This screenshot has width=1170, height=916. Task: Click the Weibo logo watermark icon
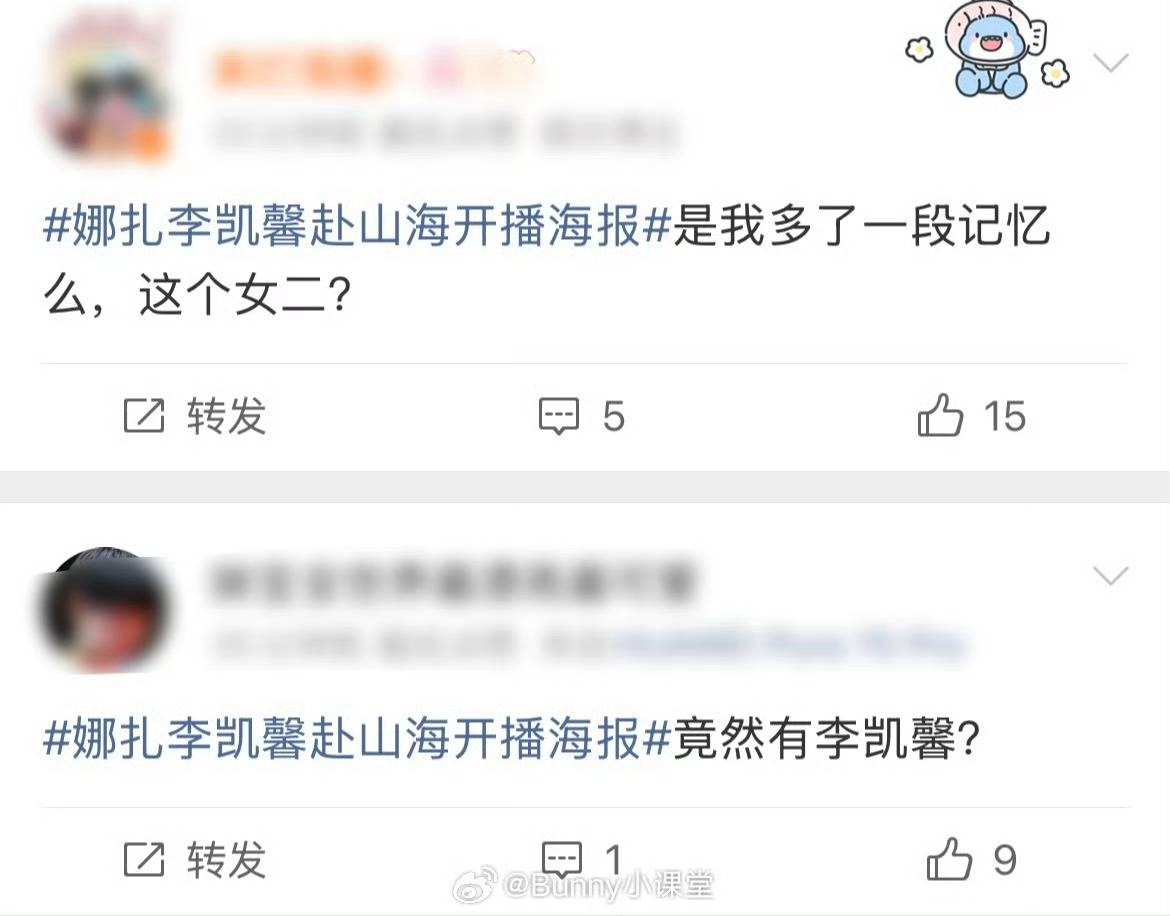475,885
